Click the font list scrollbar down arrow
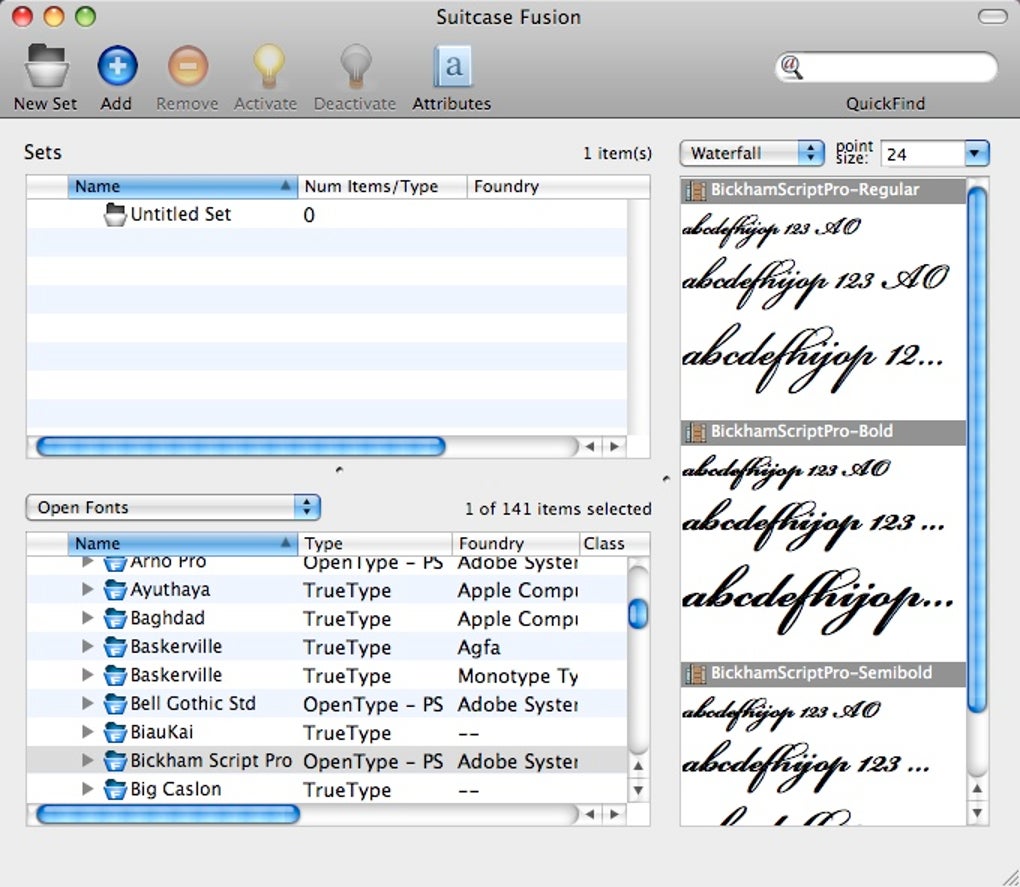This screenshot has height=887, width=1020. click(x=637, y=791)
